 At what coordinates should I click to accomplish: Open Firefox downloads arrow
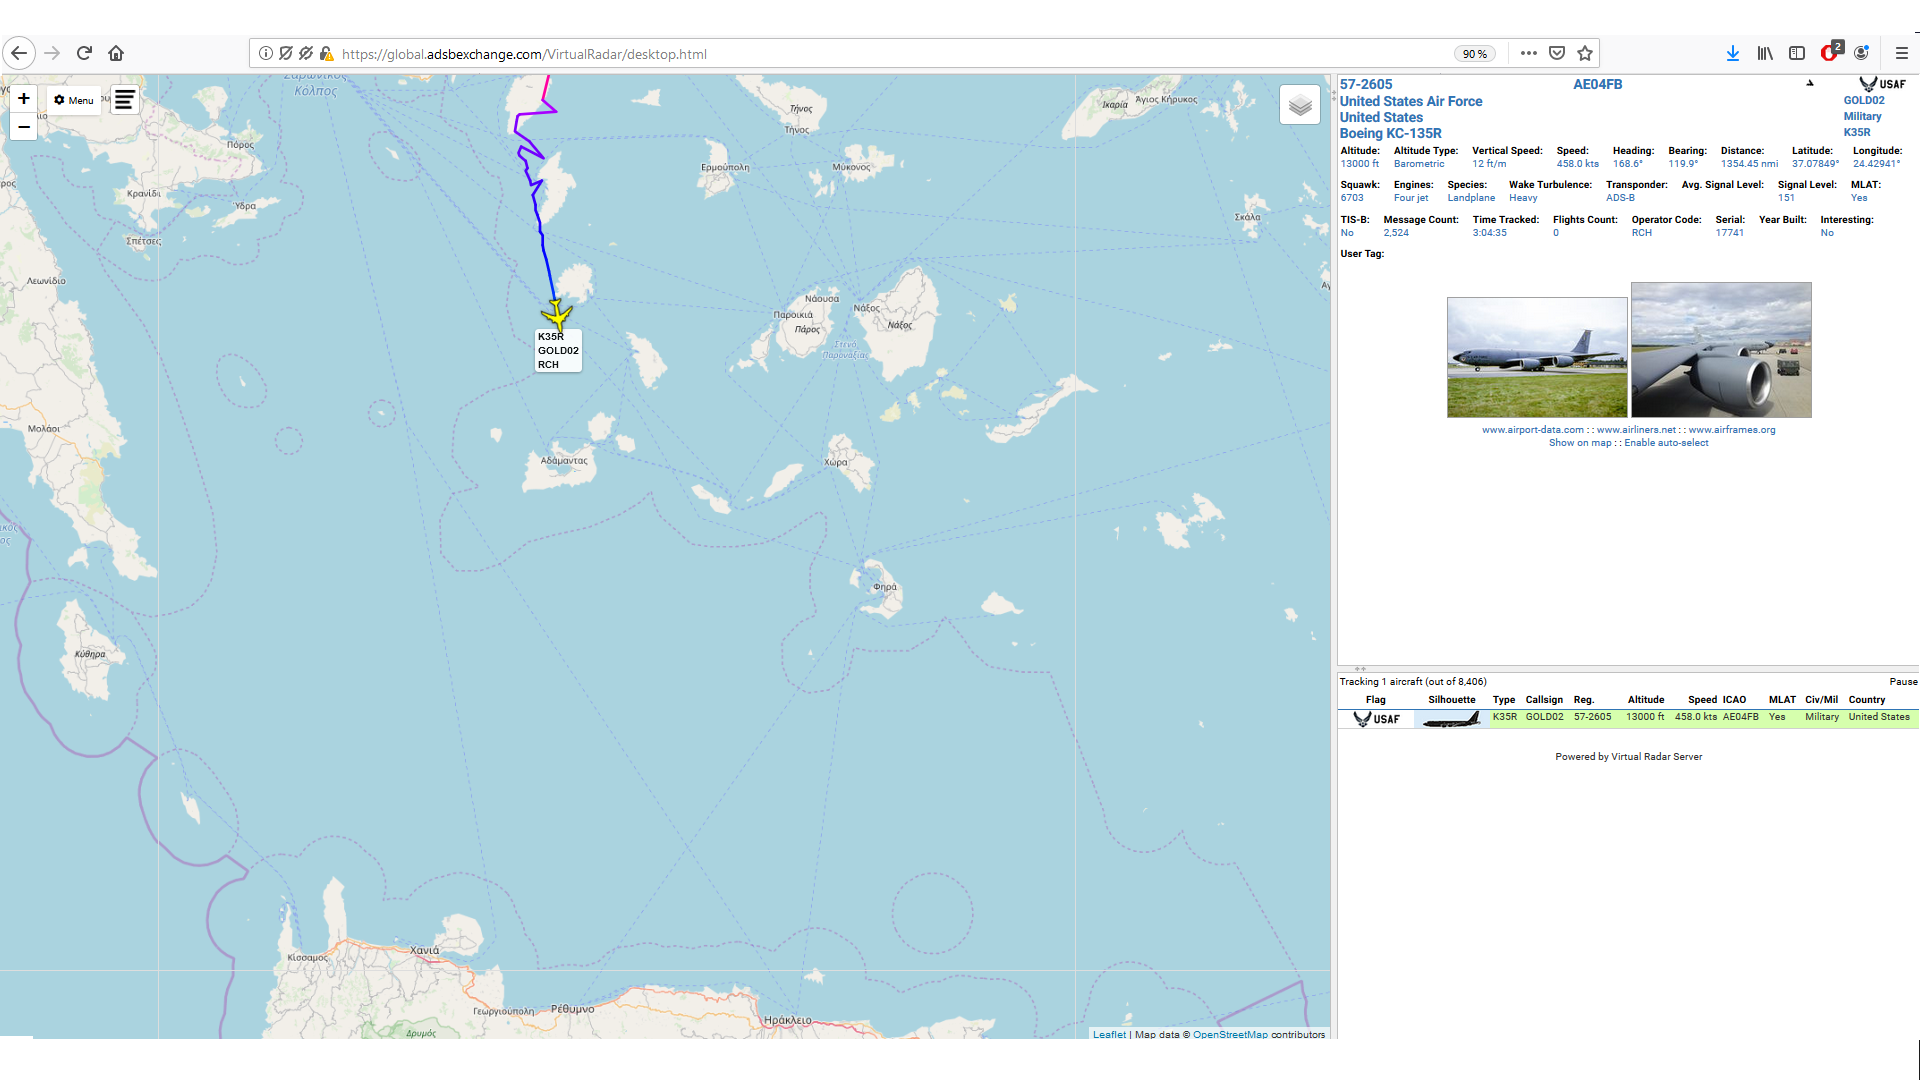tap(1732, 54)
